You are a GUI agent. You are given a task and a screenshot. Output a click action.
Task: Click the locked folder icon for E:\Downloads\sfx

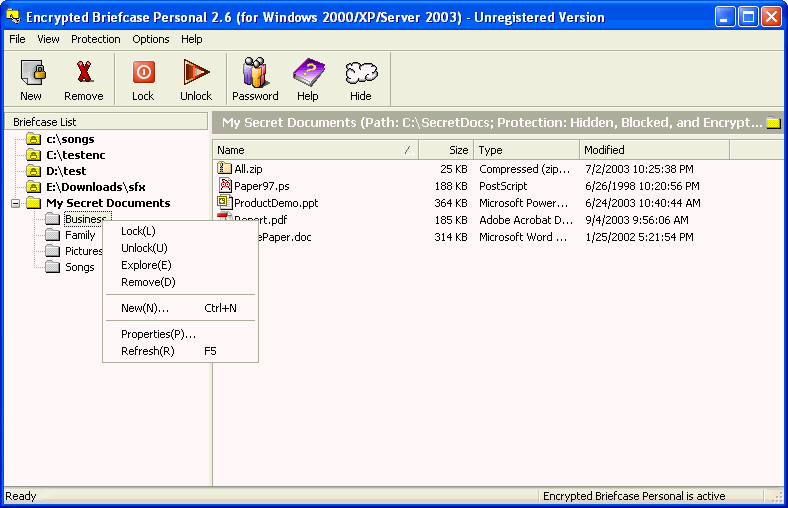[33, 187]
